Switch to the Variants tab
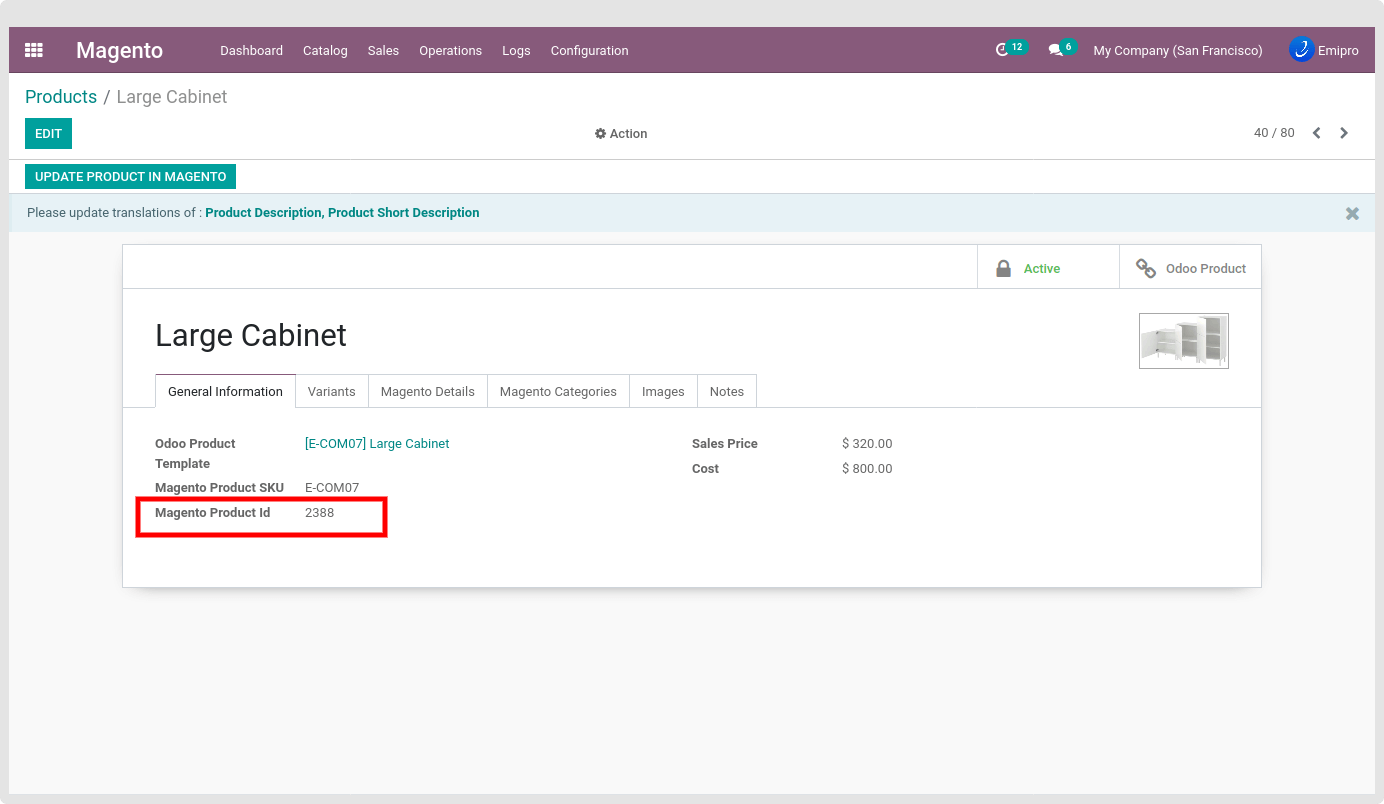Screen dimensions: 1384x804 click(x=332, y=391)
